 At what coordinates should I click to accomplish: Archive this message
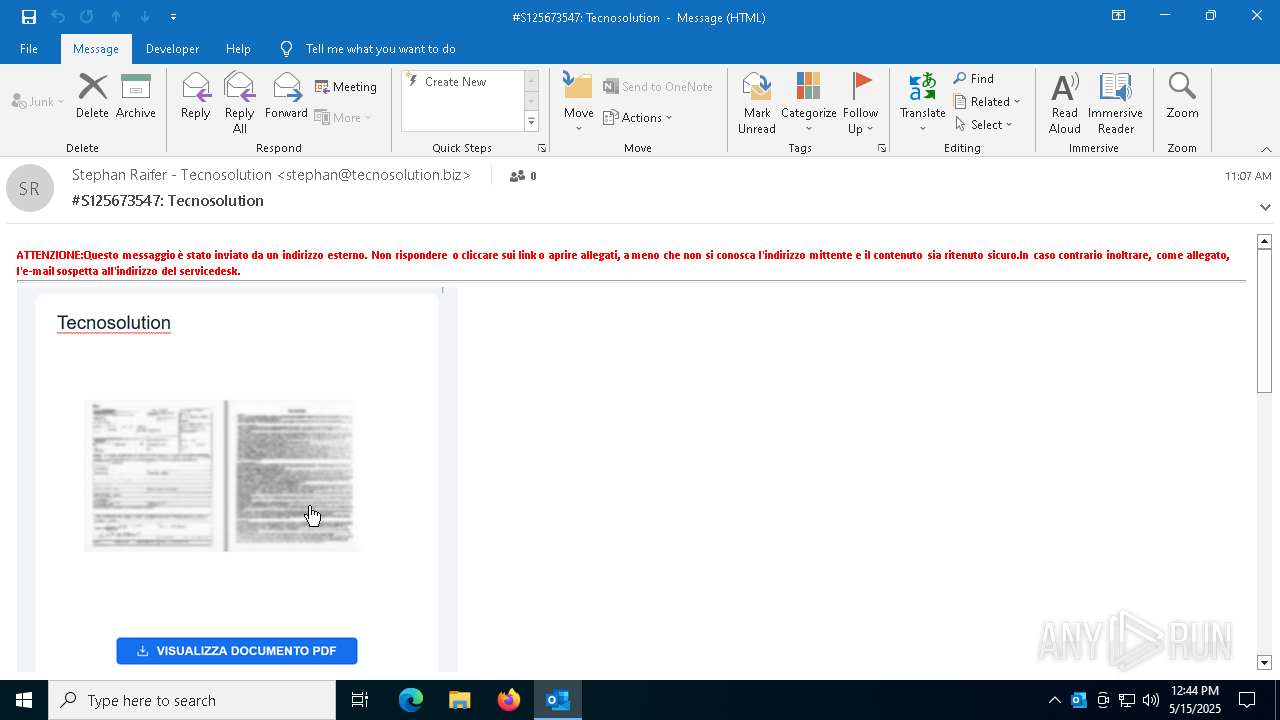tap(136, 96)
